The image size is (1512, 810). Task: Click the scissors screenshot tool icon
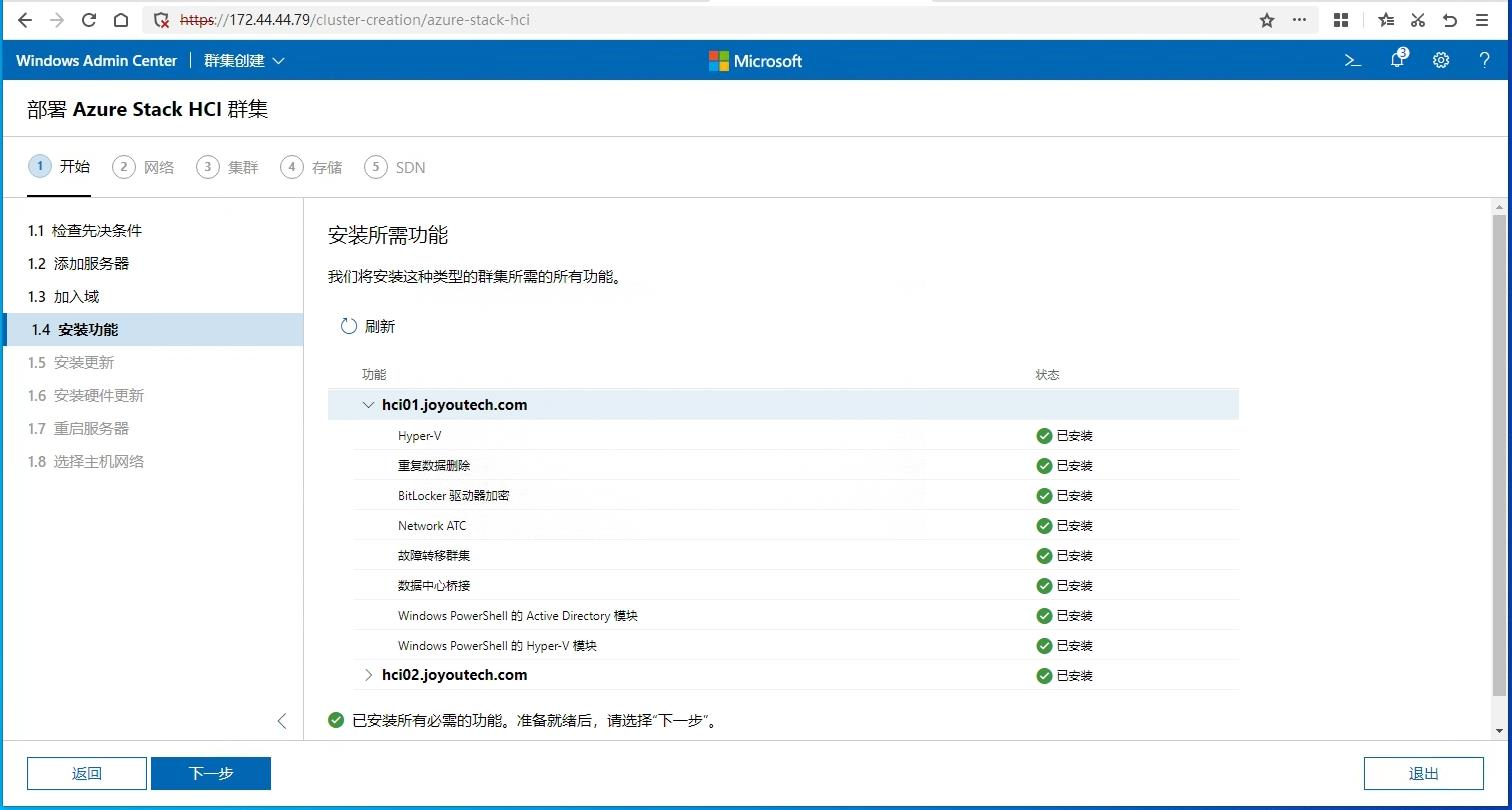[x=1417, y=20]
